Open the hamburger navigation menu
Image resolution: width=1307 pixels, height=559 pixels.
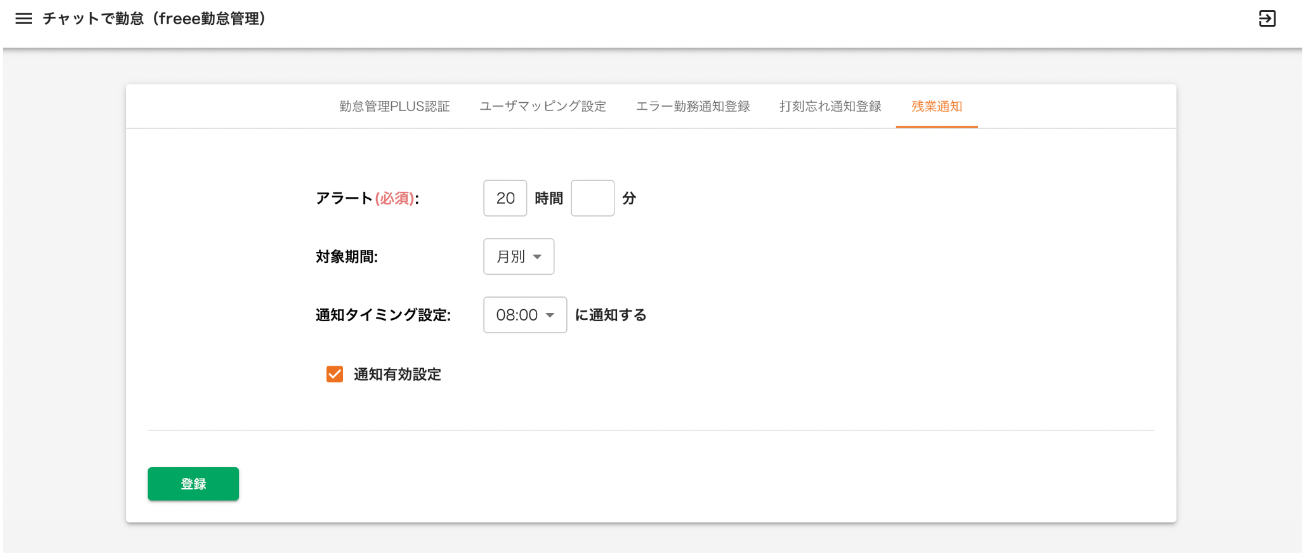point(24,19)
